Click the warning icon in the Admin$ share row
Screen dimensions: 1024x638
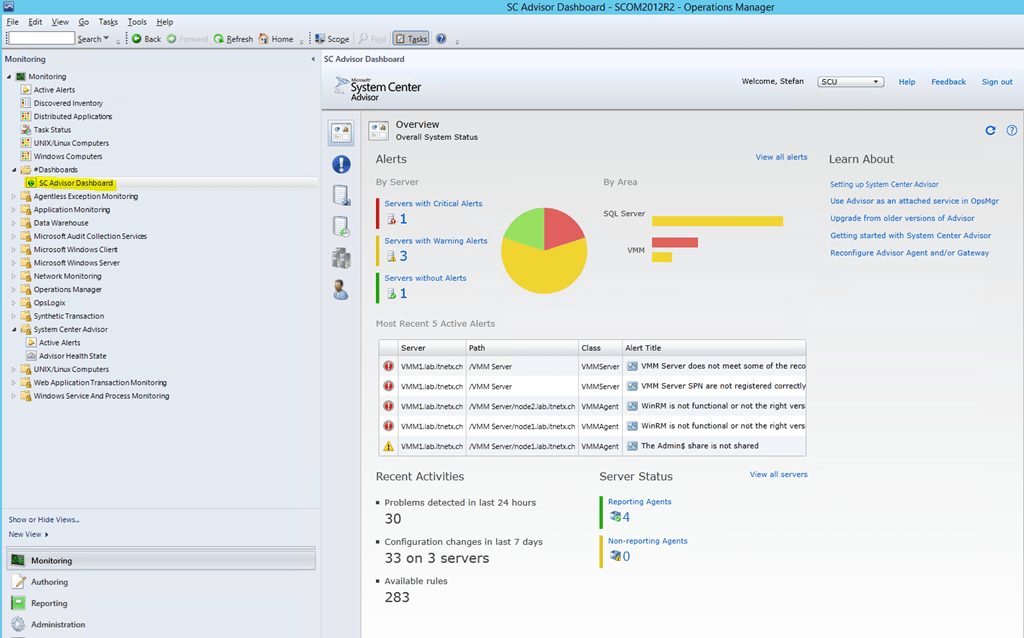(389, 446)
